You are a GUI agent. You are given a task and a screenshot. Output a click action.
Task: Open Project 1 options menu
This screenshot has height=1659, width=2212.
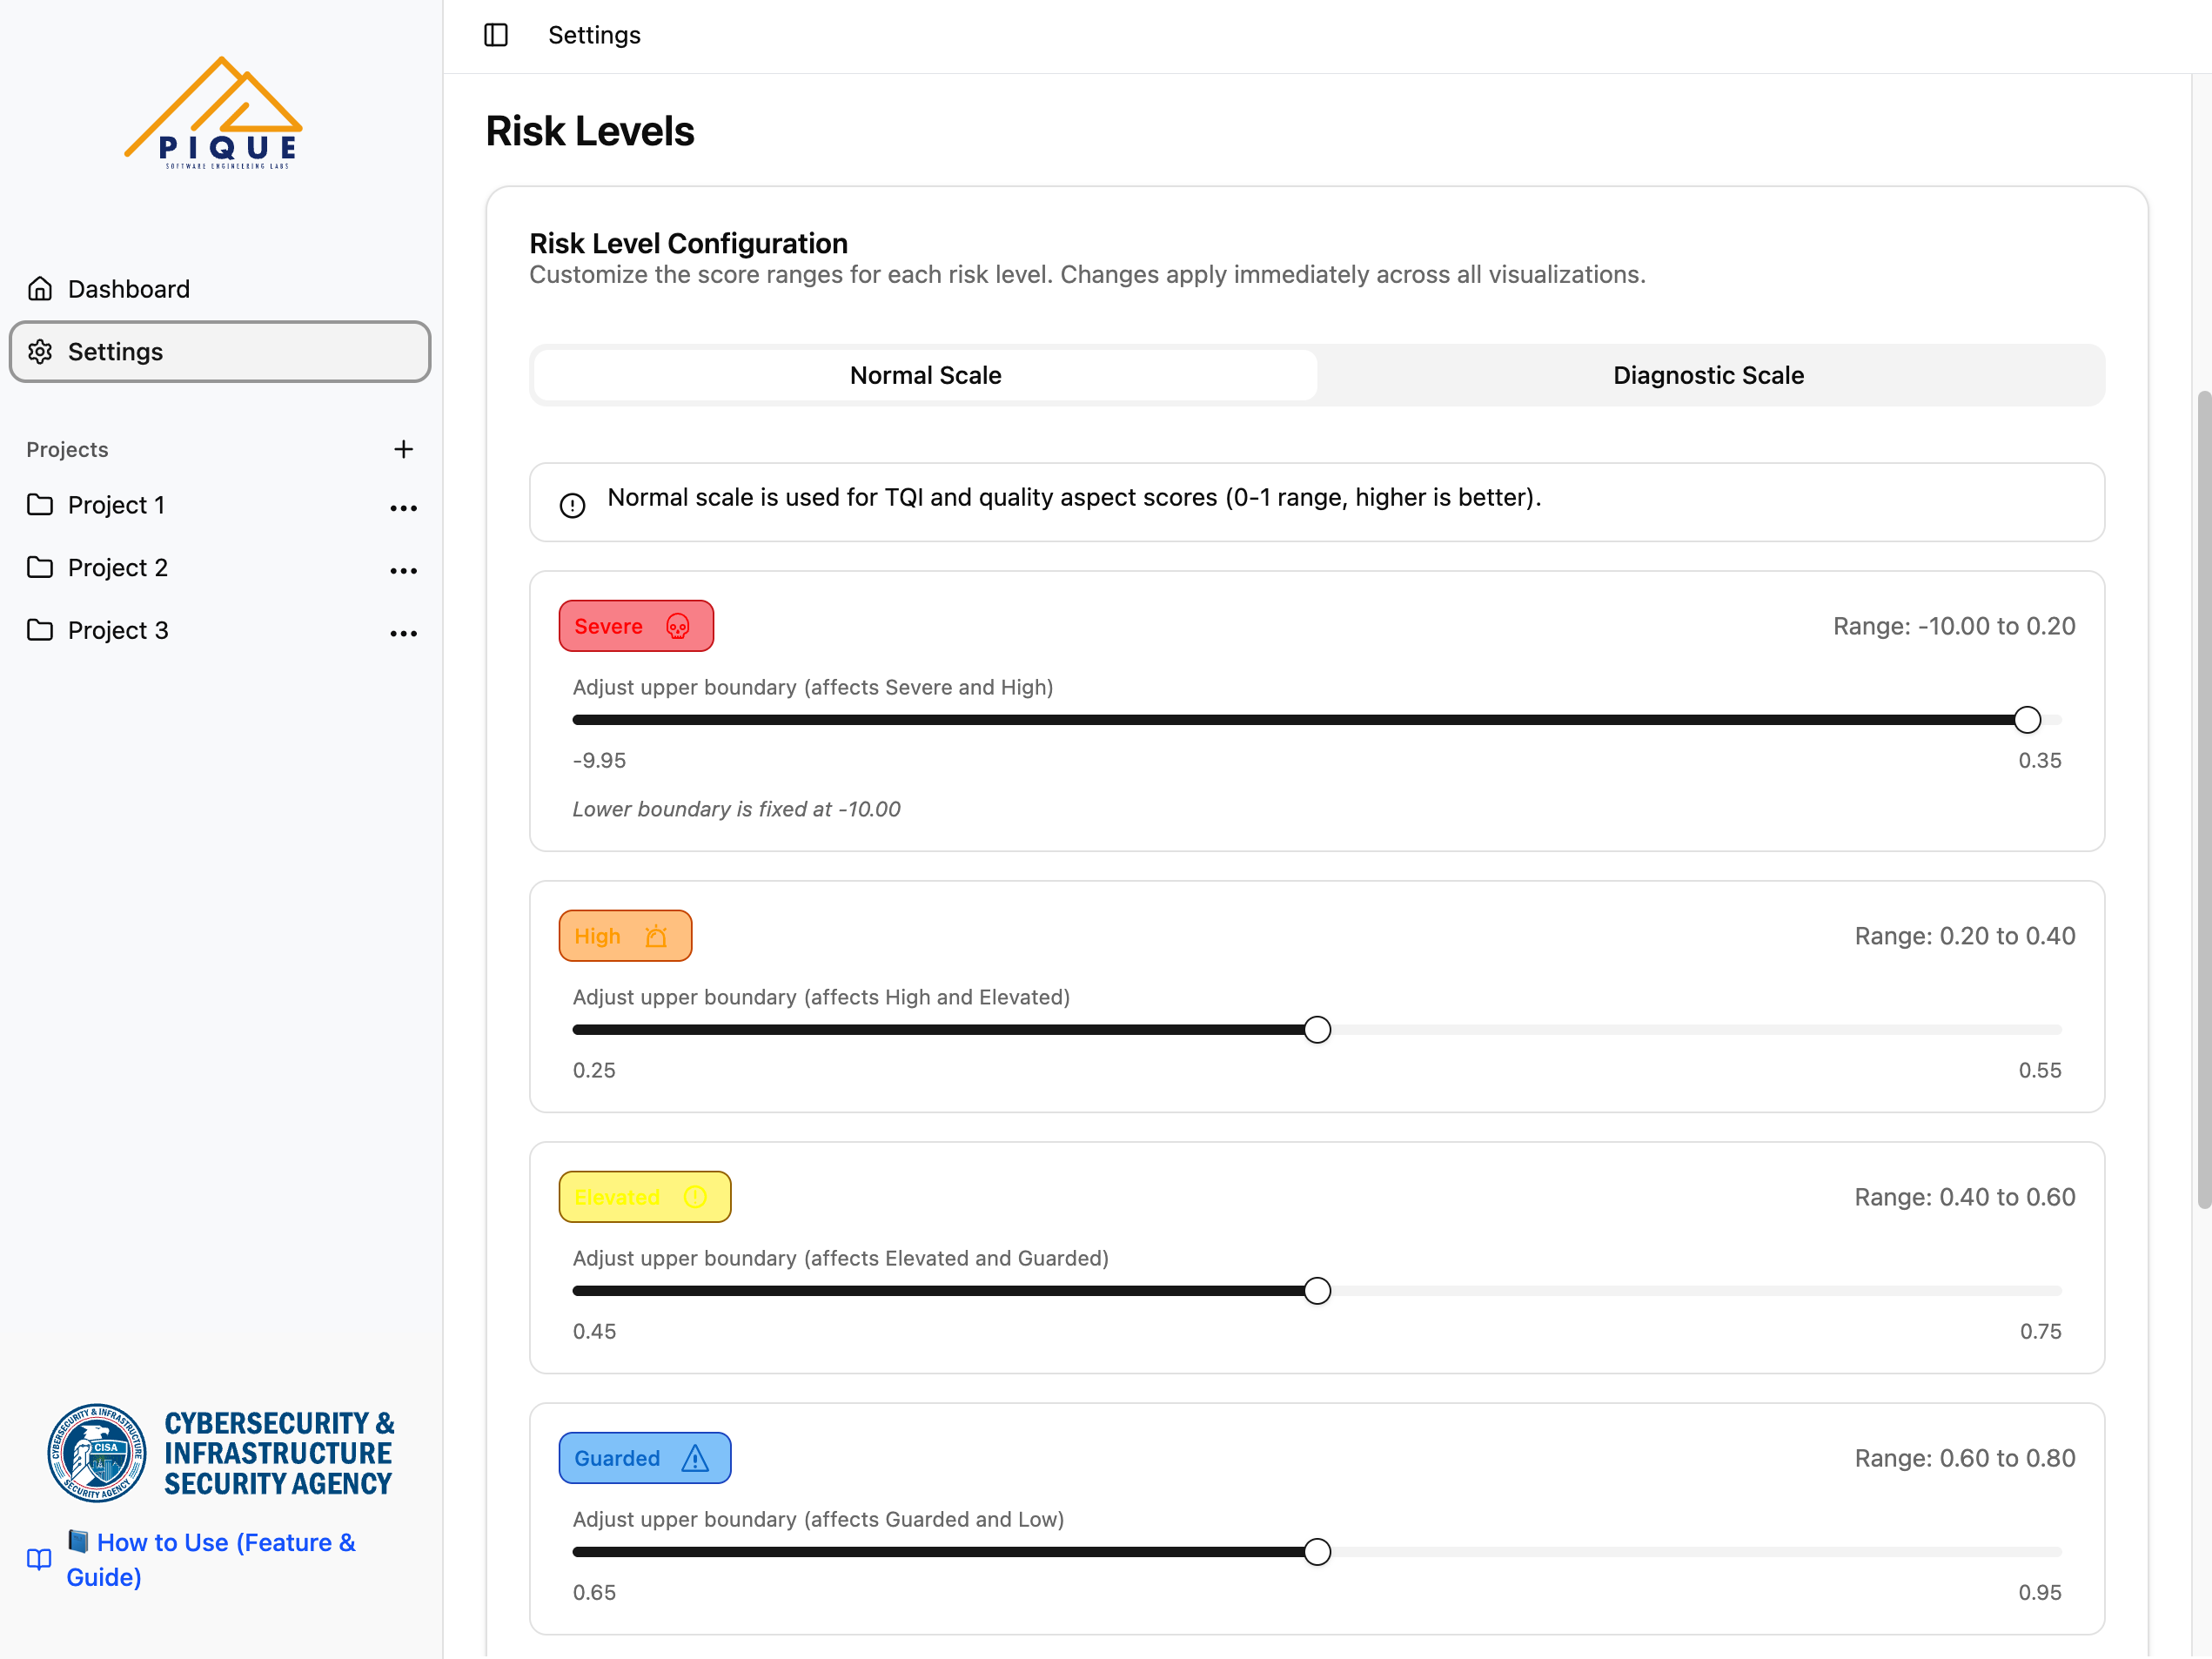(403, 508)
